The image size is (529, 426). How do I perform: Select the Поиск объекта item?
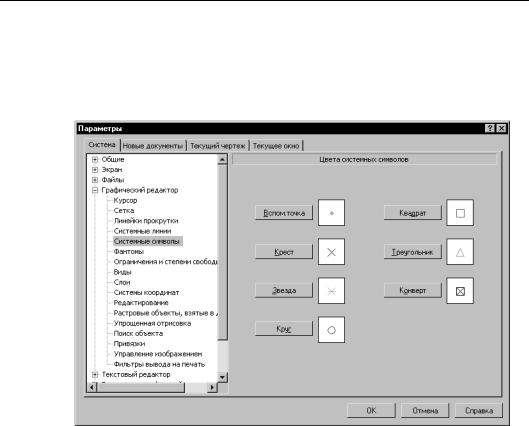coord(138,334)
